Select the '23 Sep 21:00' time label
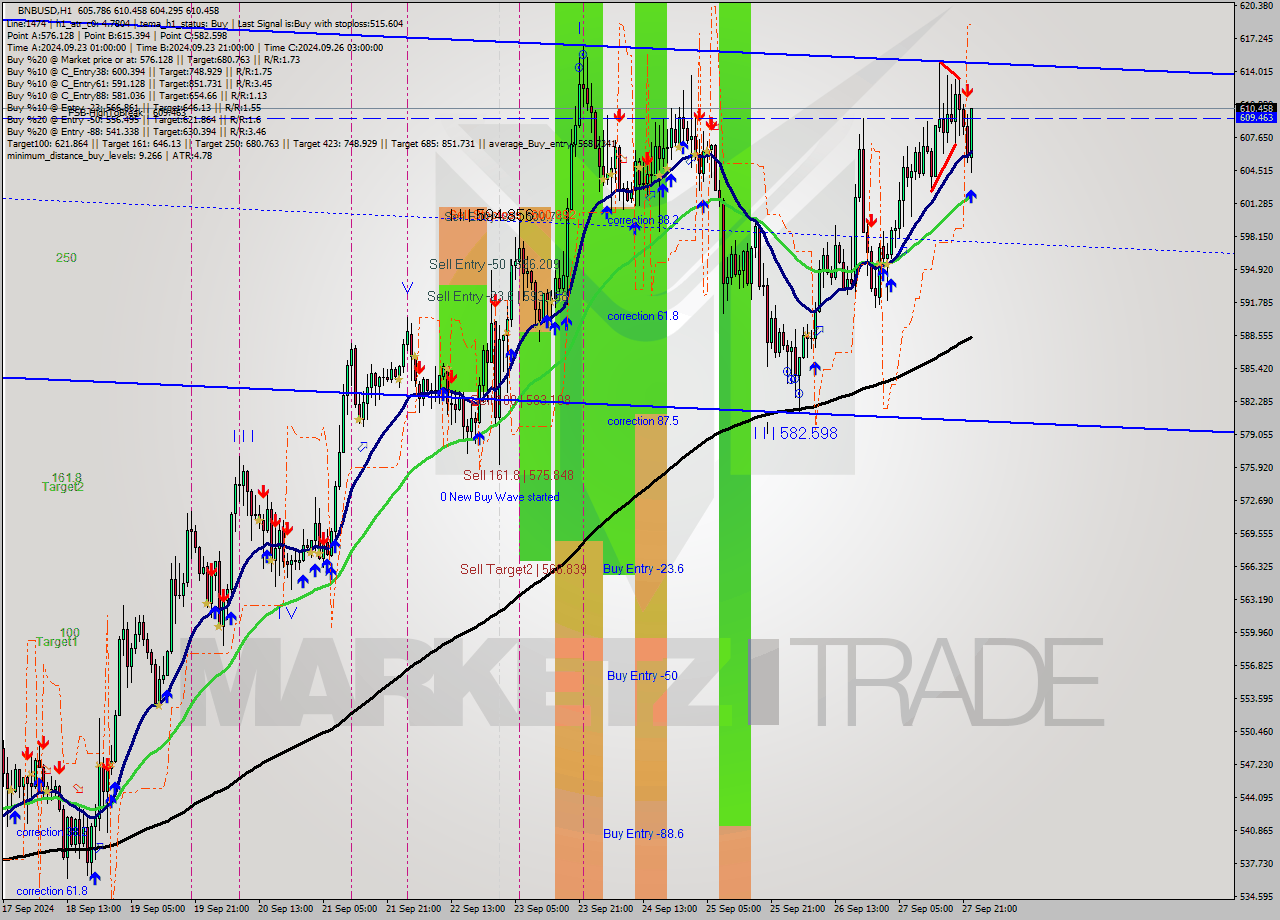Viewport: 1280px width, 920px height. pos(604,909)
